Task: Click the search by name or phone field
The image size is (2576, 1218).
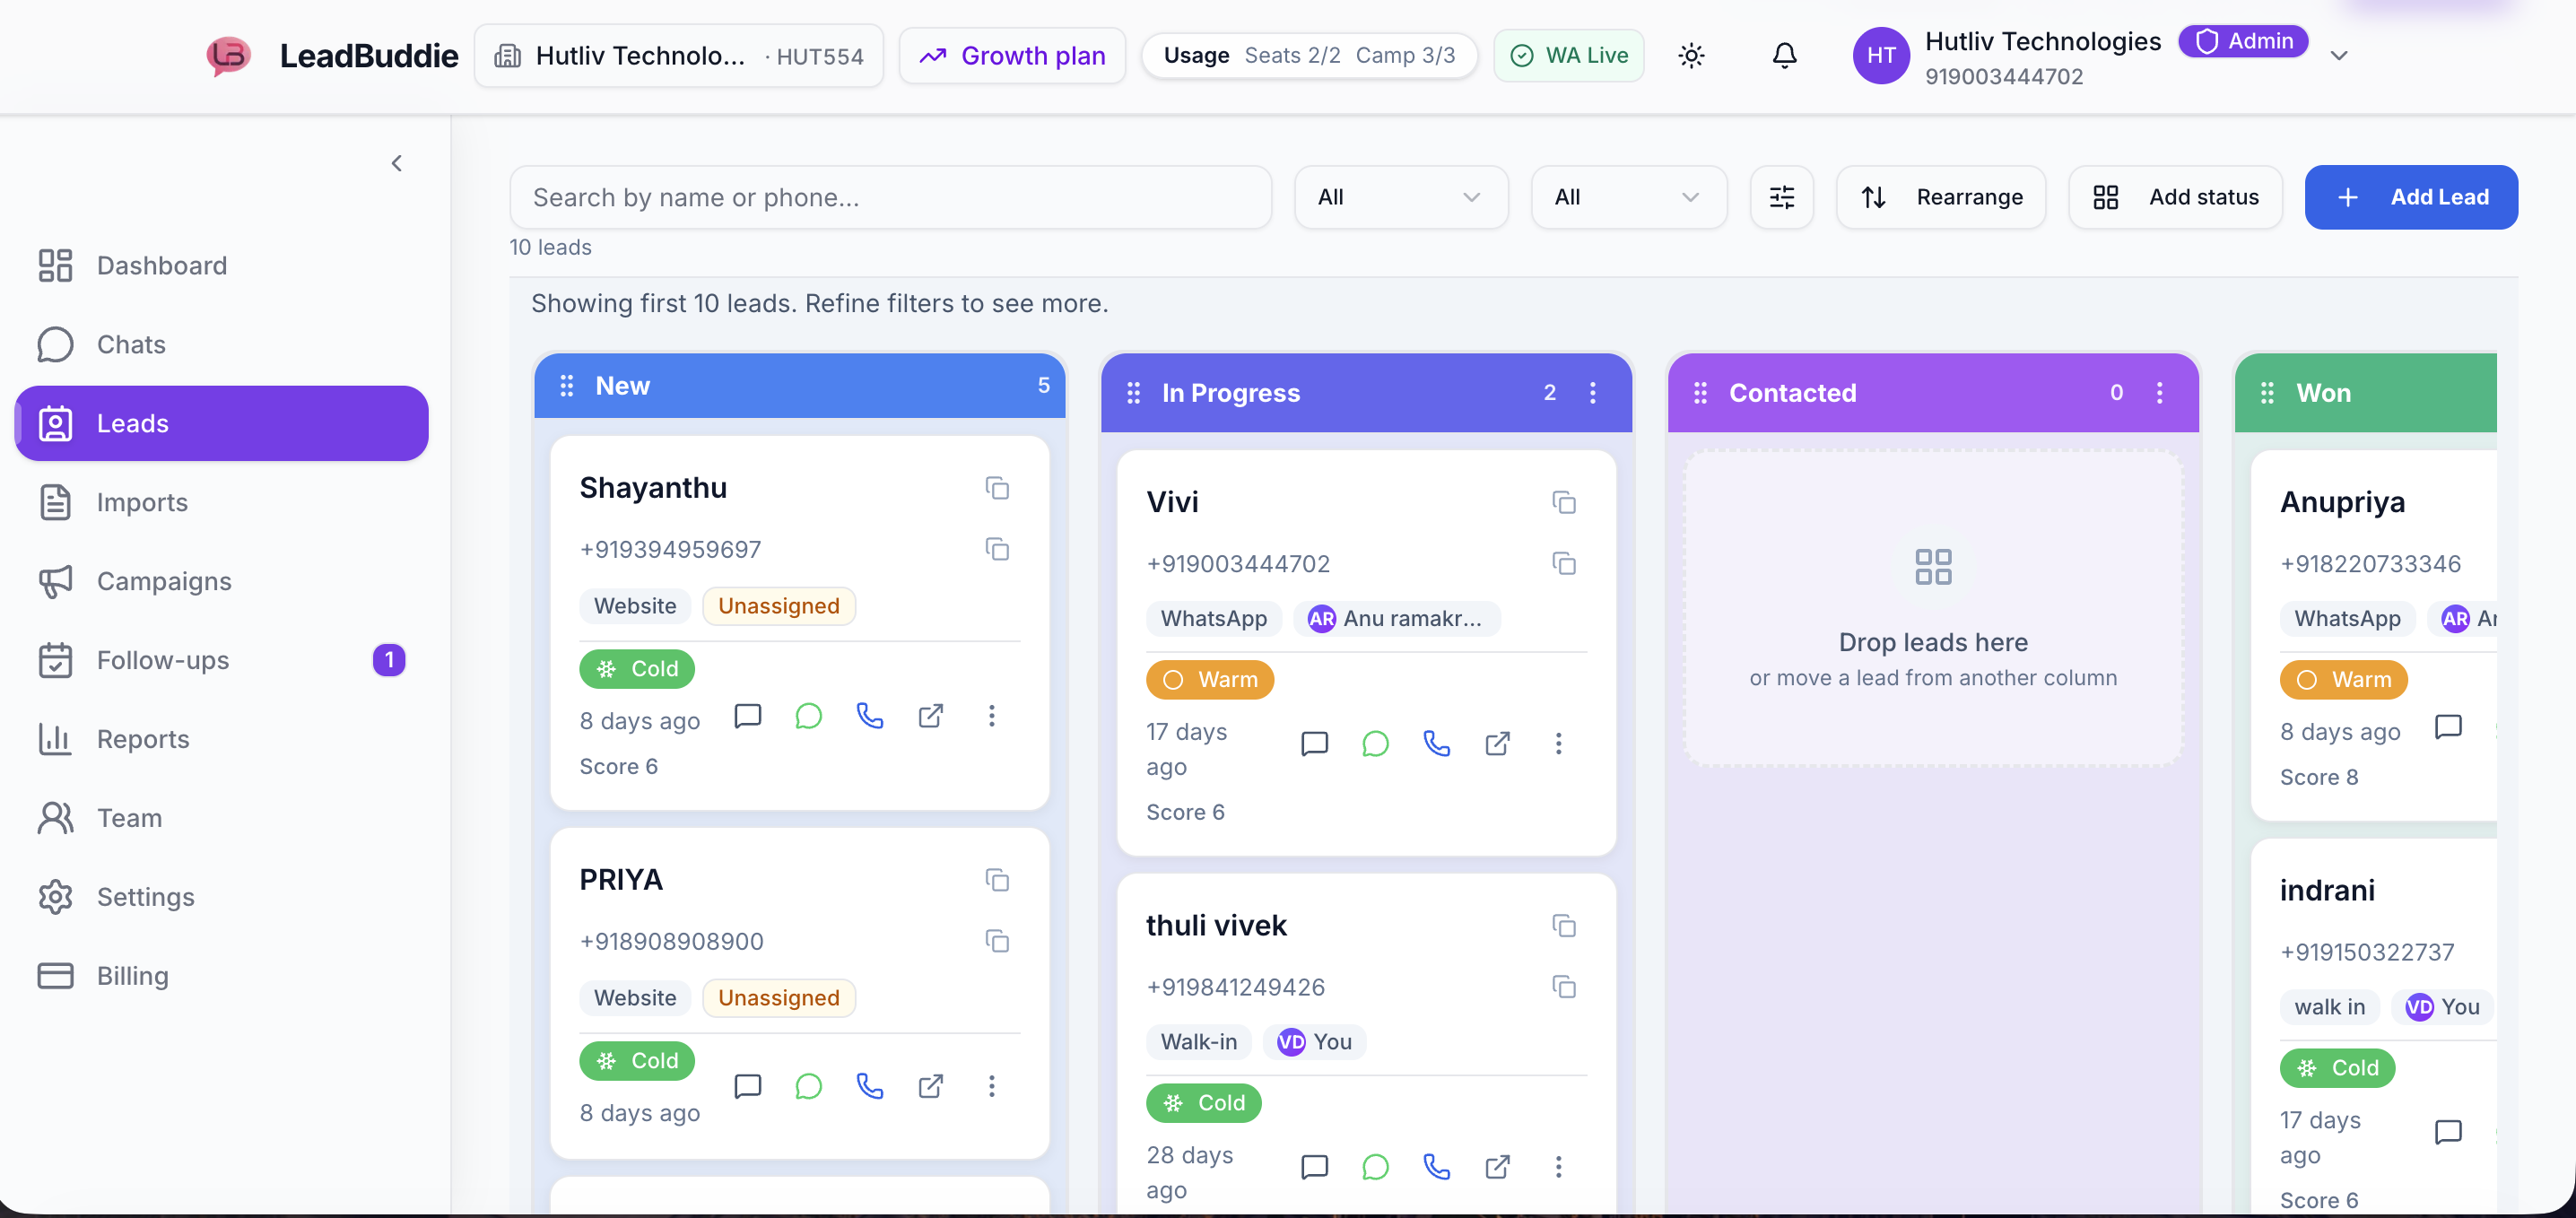Action: click(x=890, y=197)
